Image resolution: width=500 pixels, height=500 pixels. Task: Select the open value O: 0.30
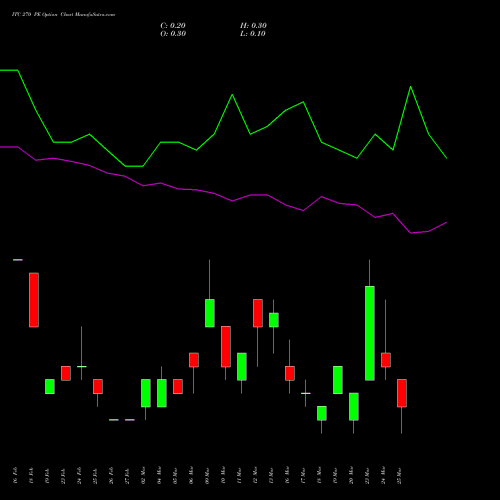(x=173, y=34)
